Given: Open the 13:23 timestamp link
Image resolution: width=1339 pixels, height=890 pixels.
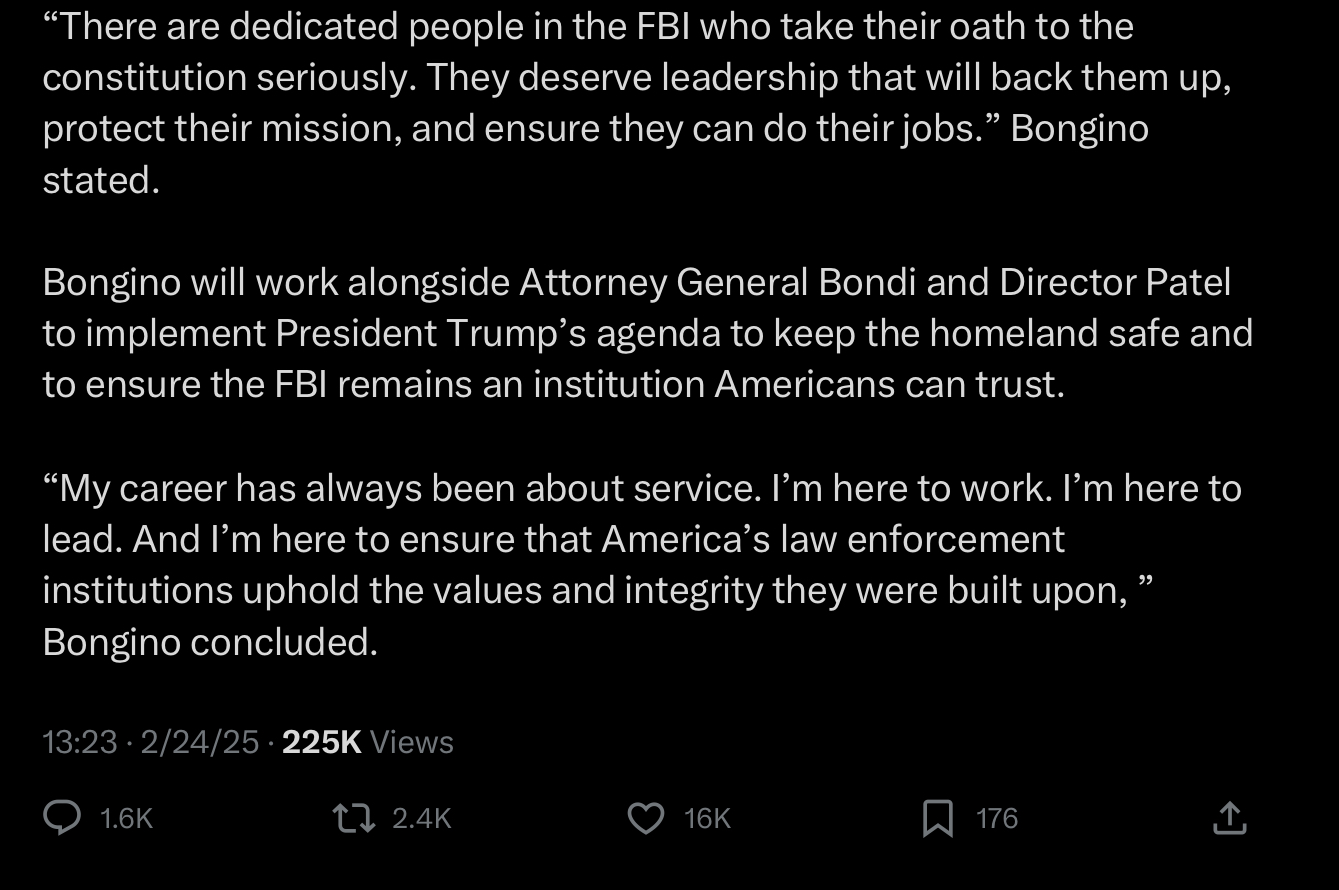Looking at the screenshot, I should point(80,742).
